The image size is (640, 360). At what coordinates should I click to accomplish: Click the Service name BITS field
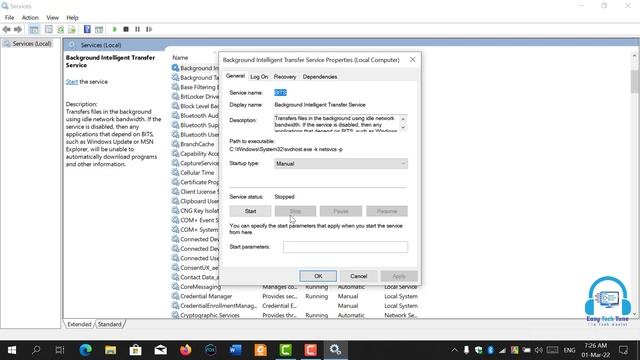pos(280,93)
